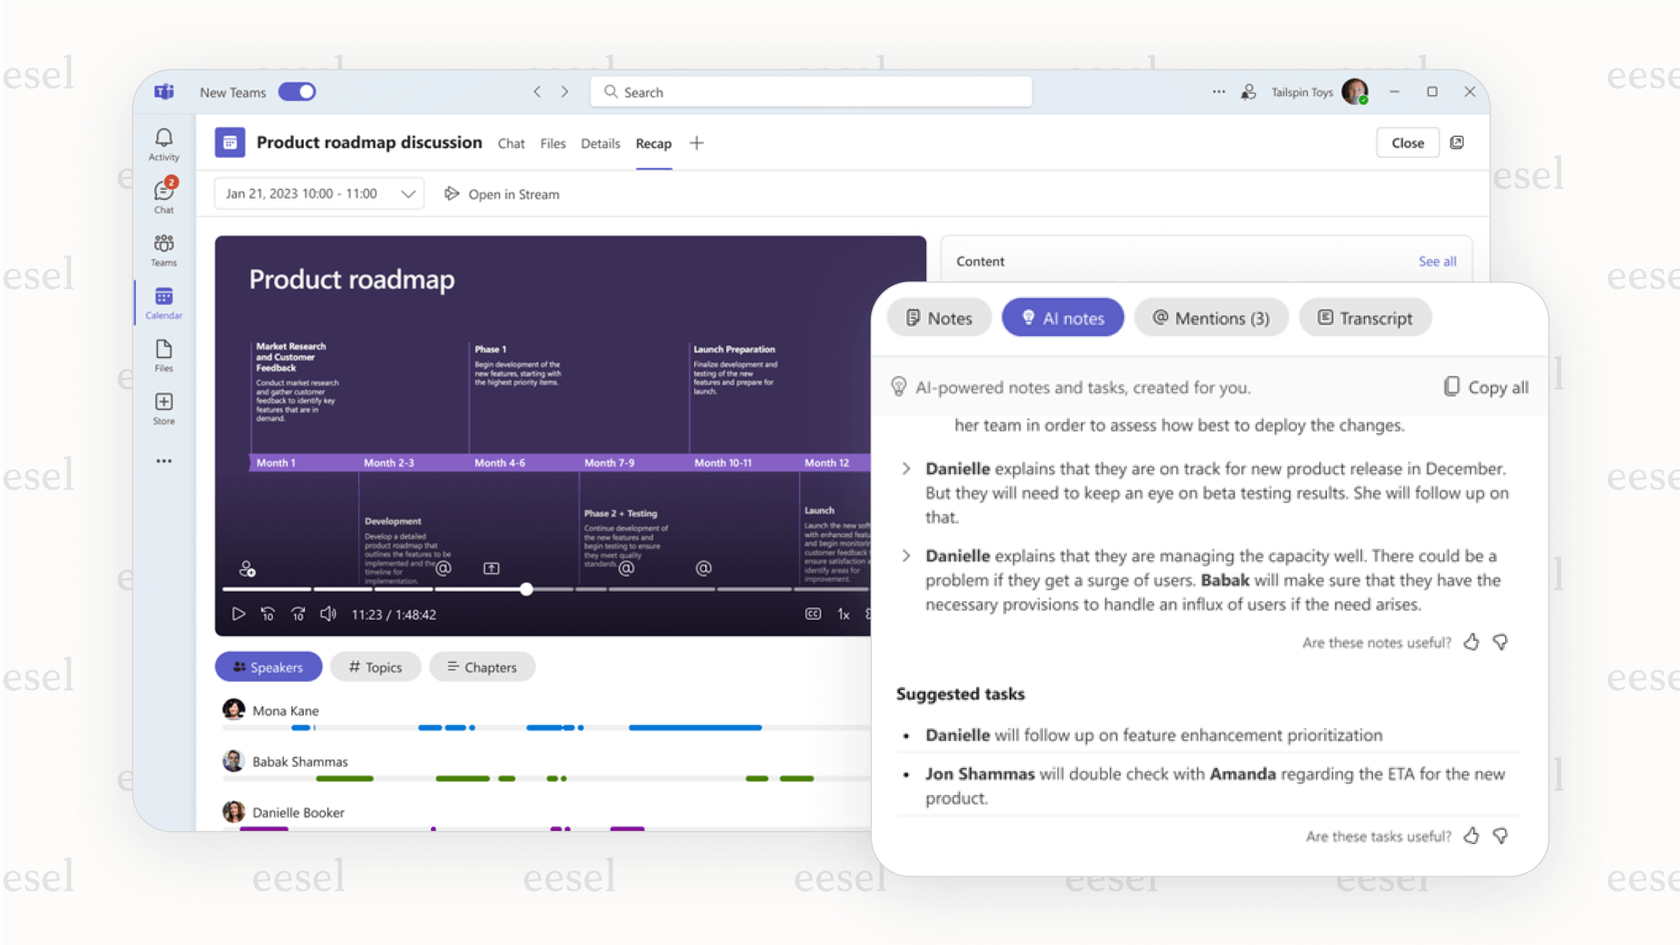Mute audio in the video player
The width and height of the screenshot is (1680, 945).
click(x=328, y=614)
